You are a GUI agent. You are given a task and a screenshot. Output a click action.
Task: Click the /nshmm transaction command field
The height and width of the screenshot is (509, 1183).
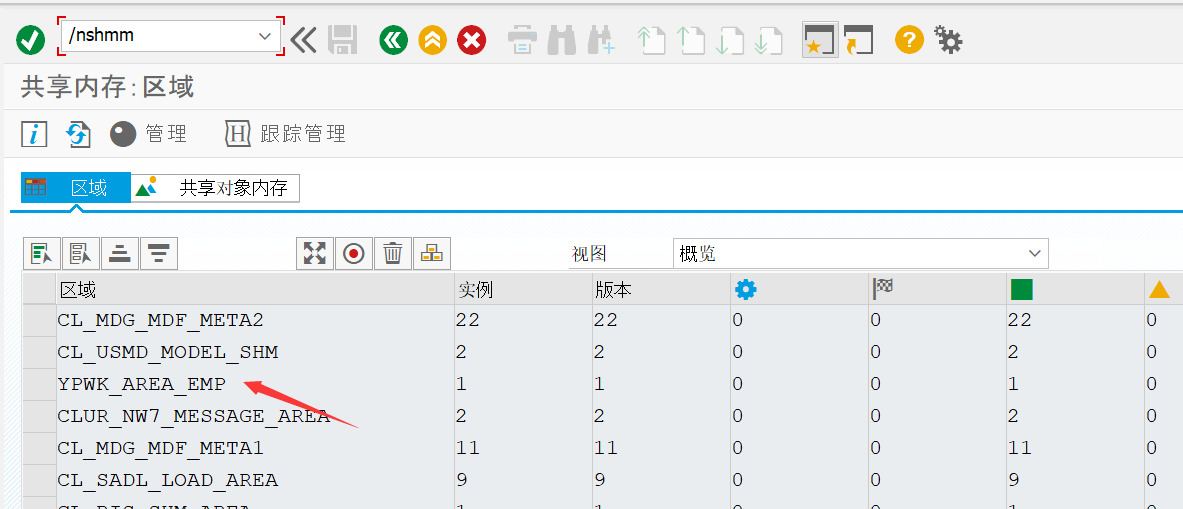pos(171,35)
